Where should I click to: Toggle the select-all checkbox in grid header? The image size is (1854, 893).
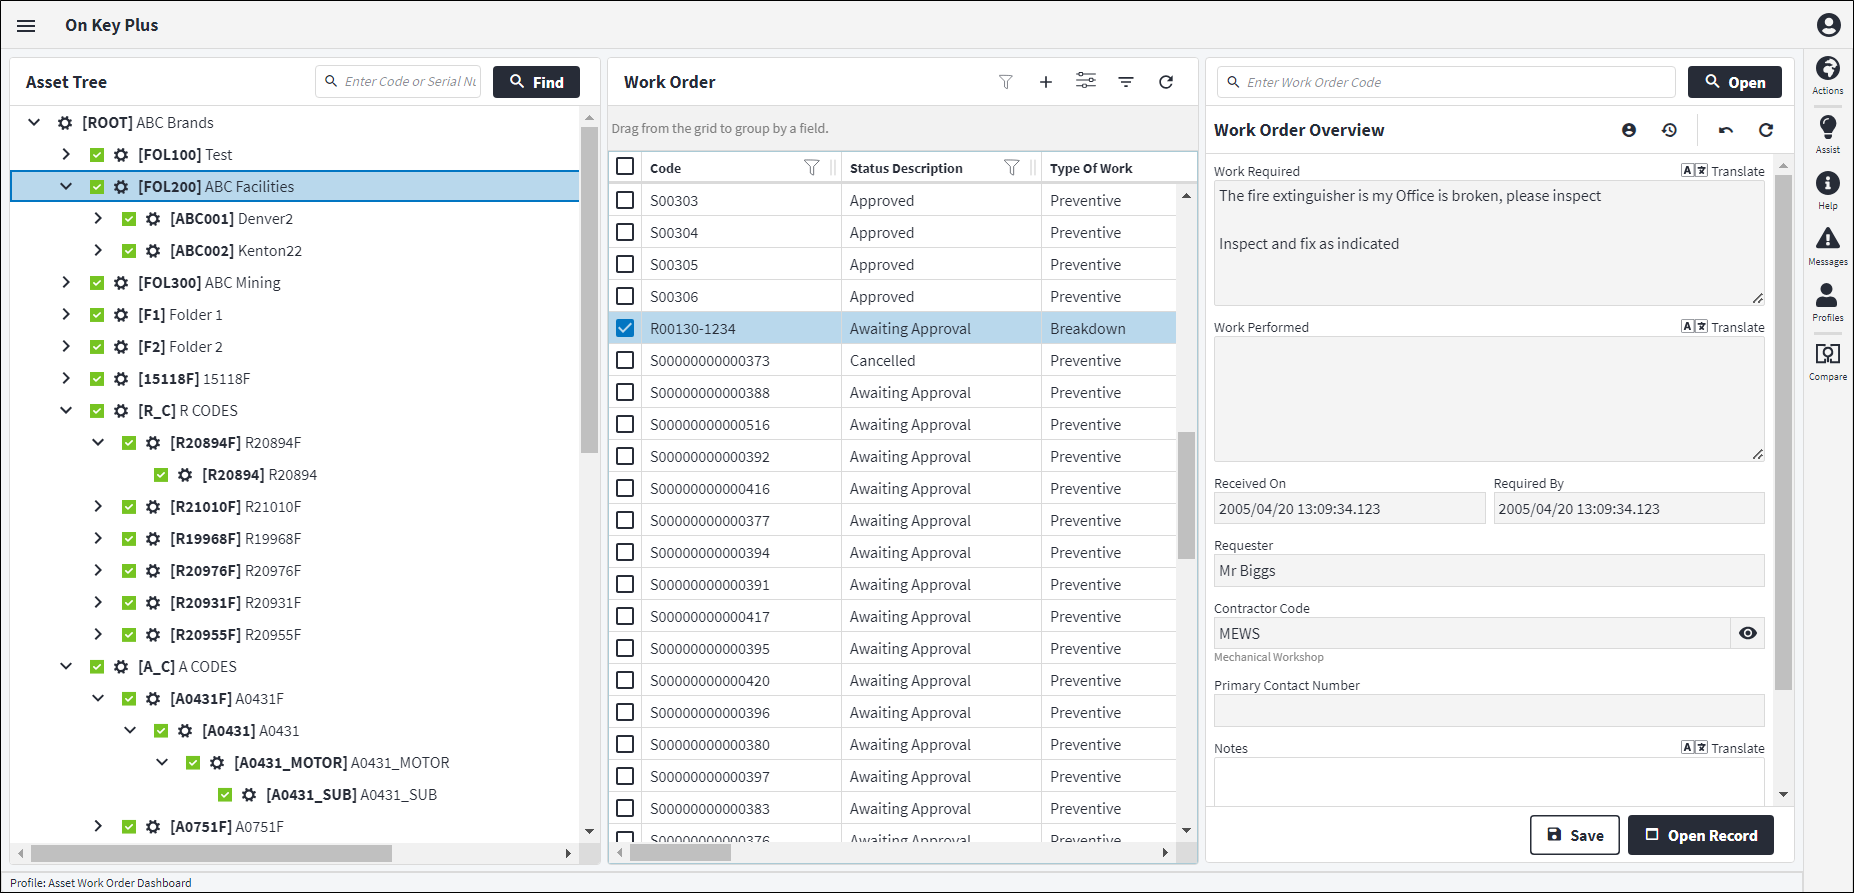point(625,167)
